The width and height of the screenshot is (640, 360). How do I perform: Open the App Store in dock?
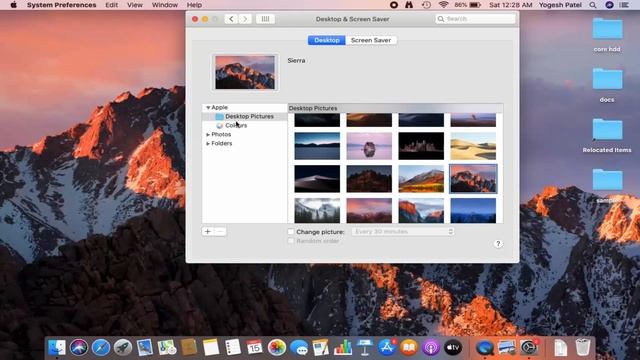pos(387,347)
